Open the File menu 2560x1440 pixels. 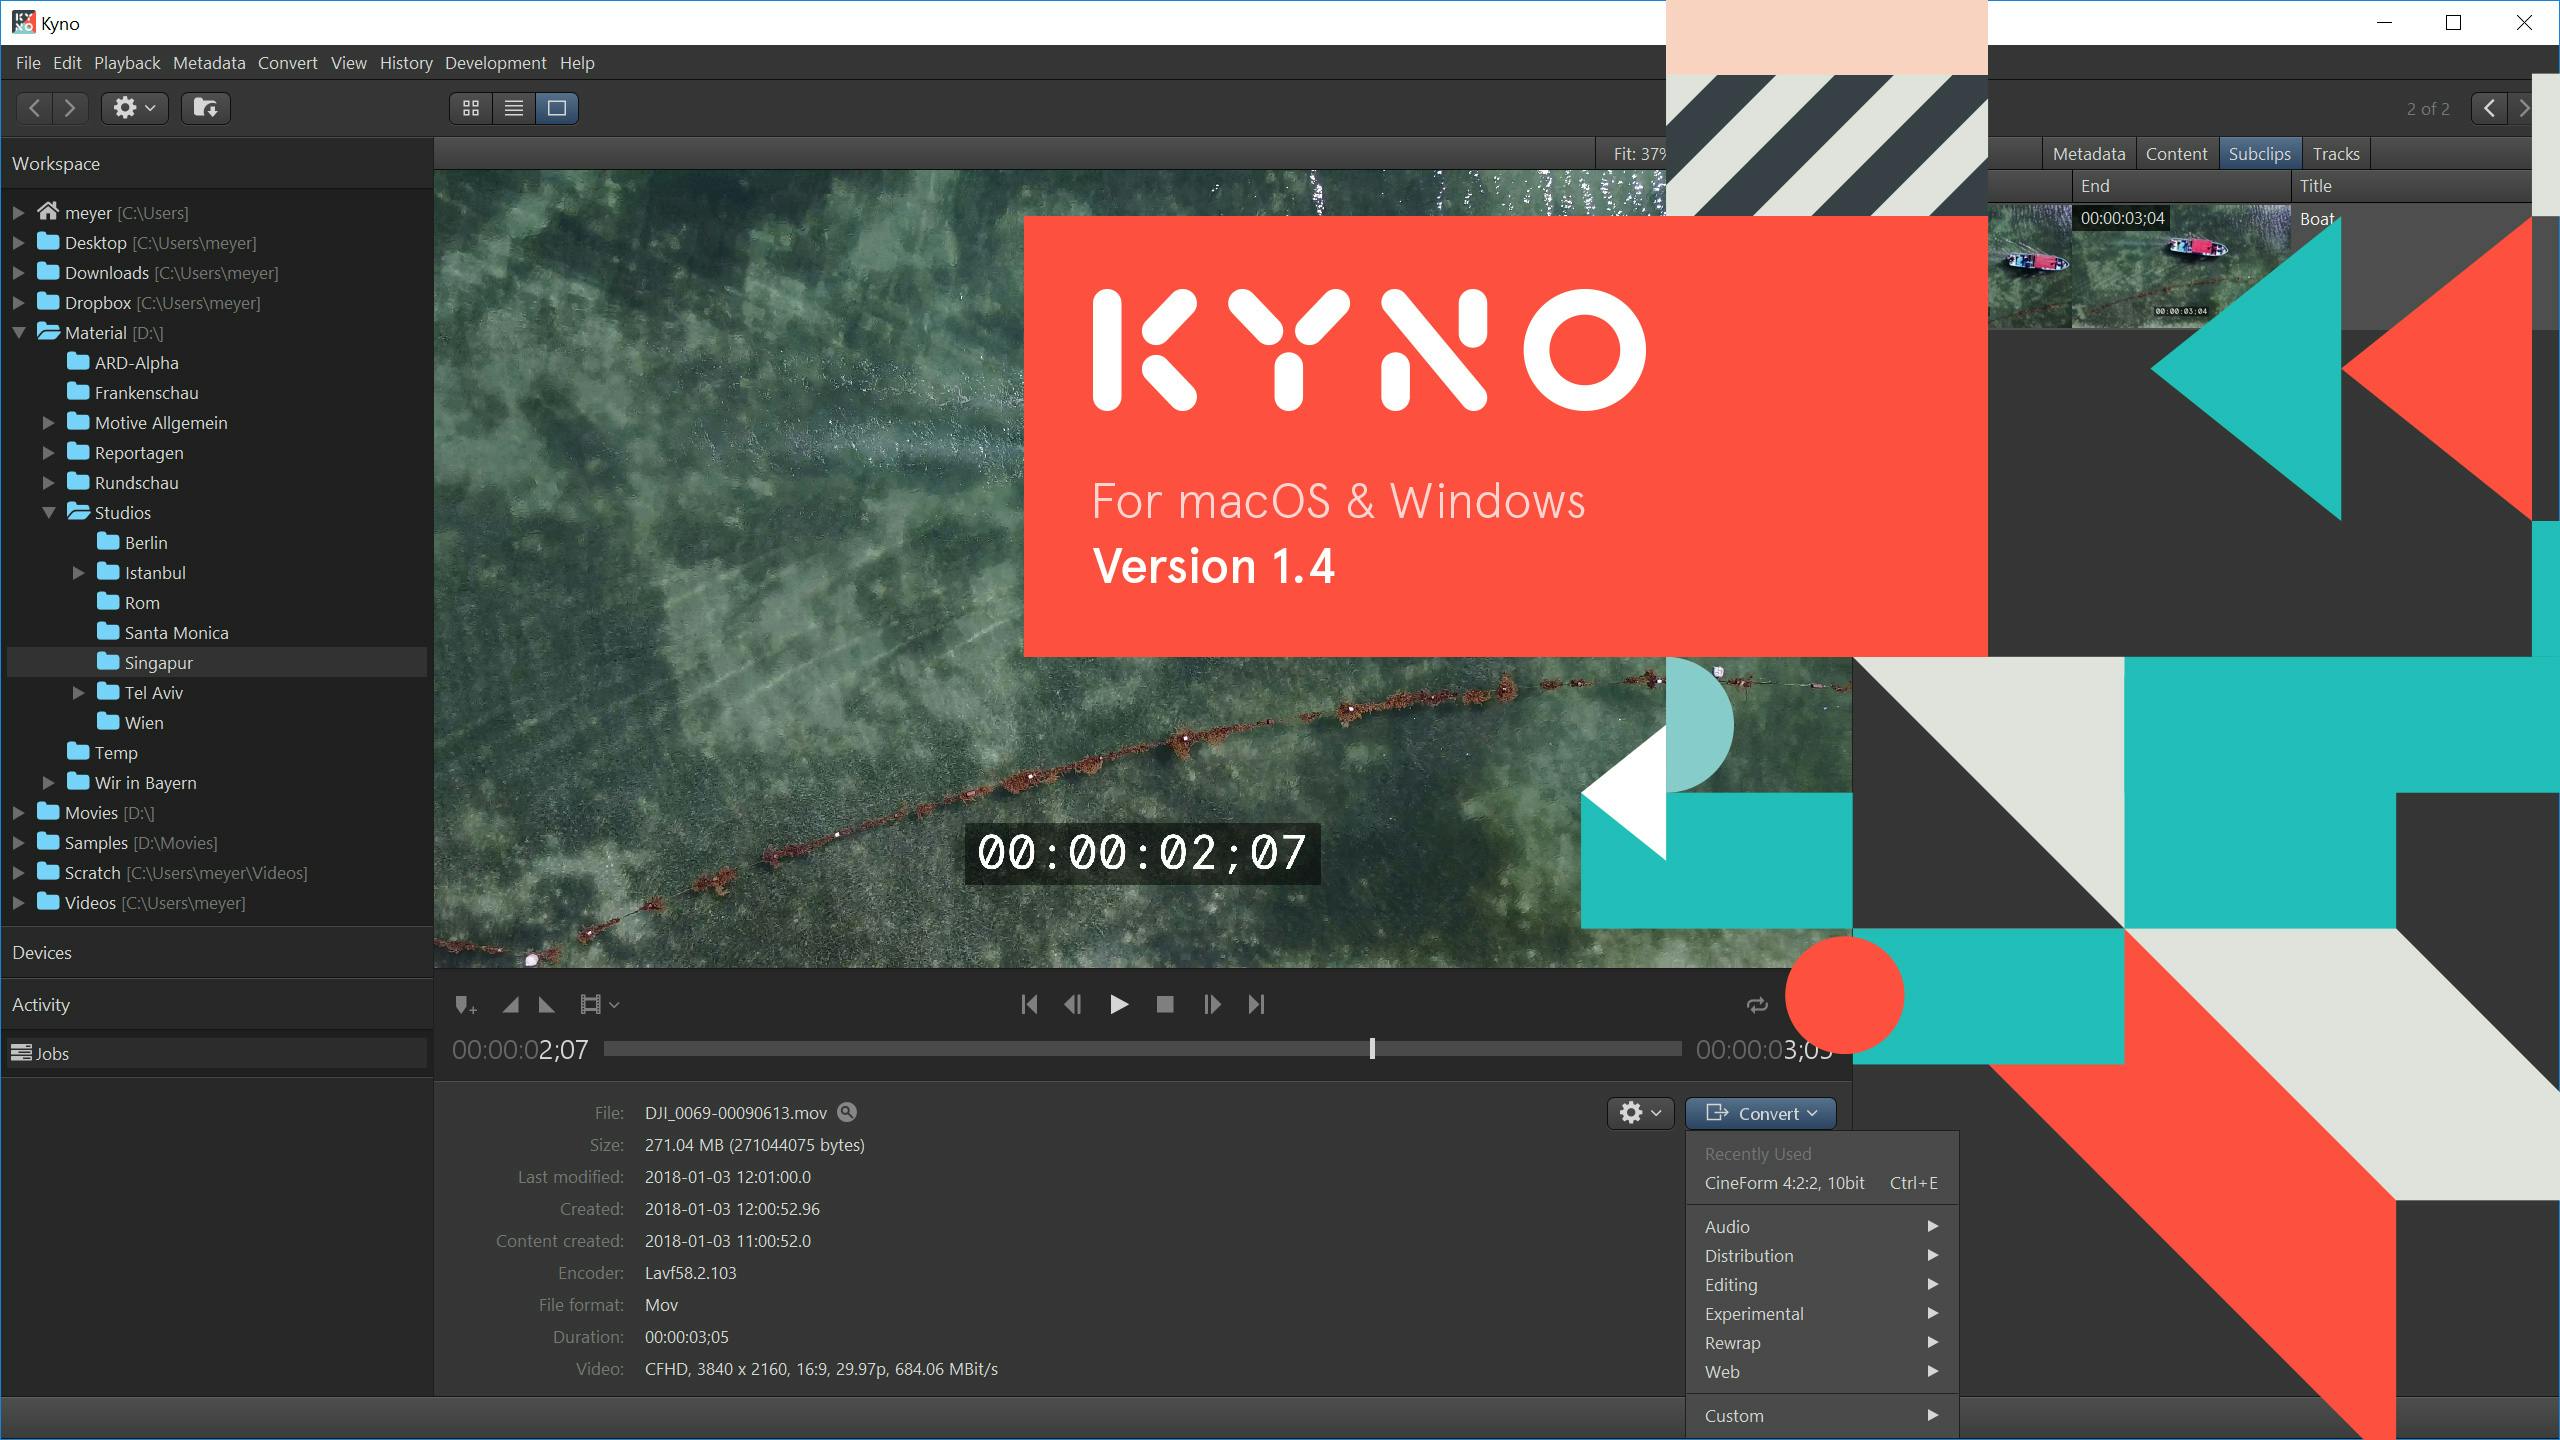tap(28, 63)
